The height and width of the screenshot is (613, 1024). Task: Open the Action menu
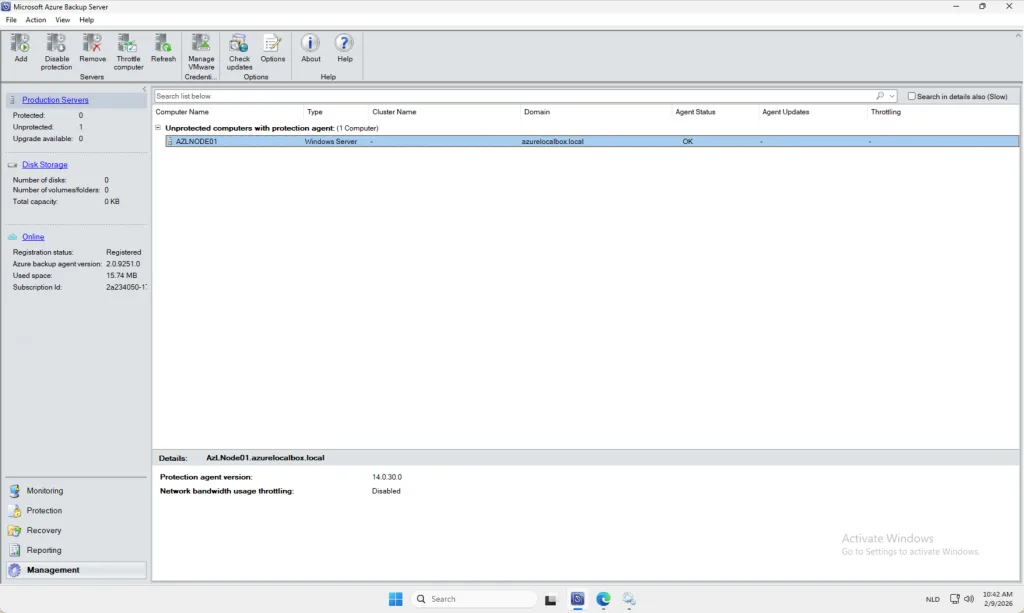pyautogui.click(x=36, y=20)
